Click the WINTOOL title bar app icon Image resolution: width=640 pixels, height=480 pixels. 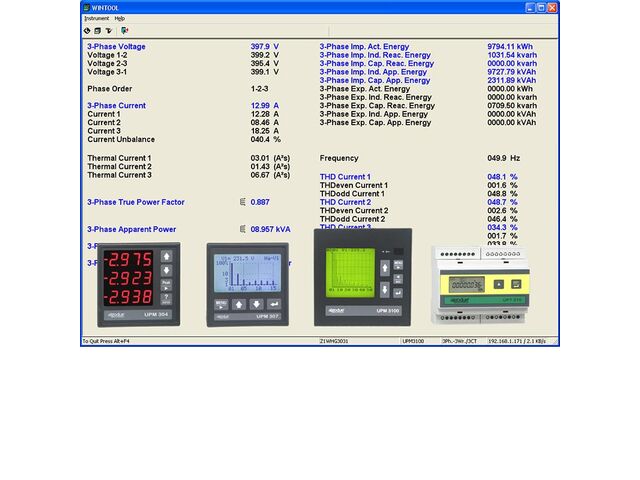87,7
